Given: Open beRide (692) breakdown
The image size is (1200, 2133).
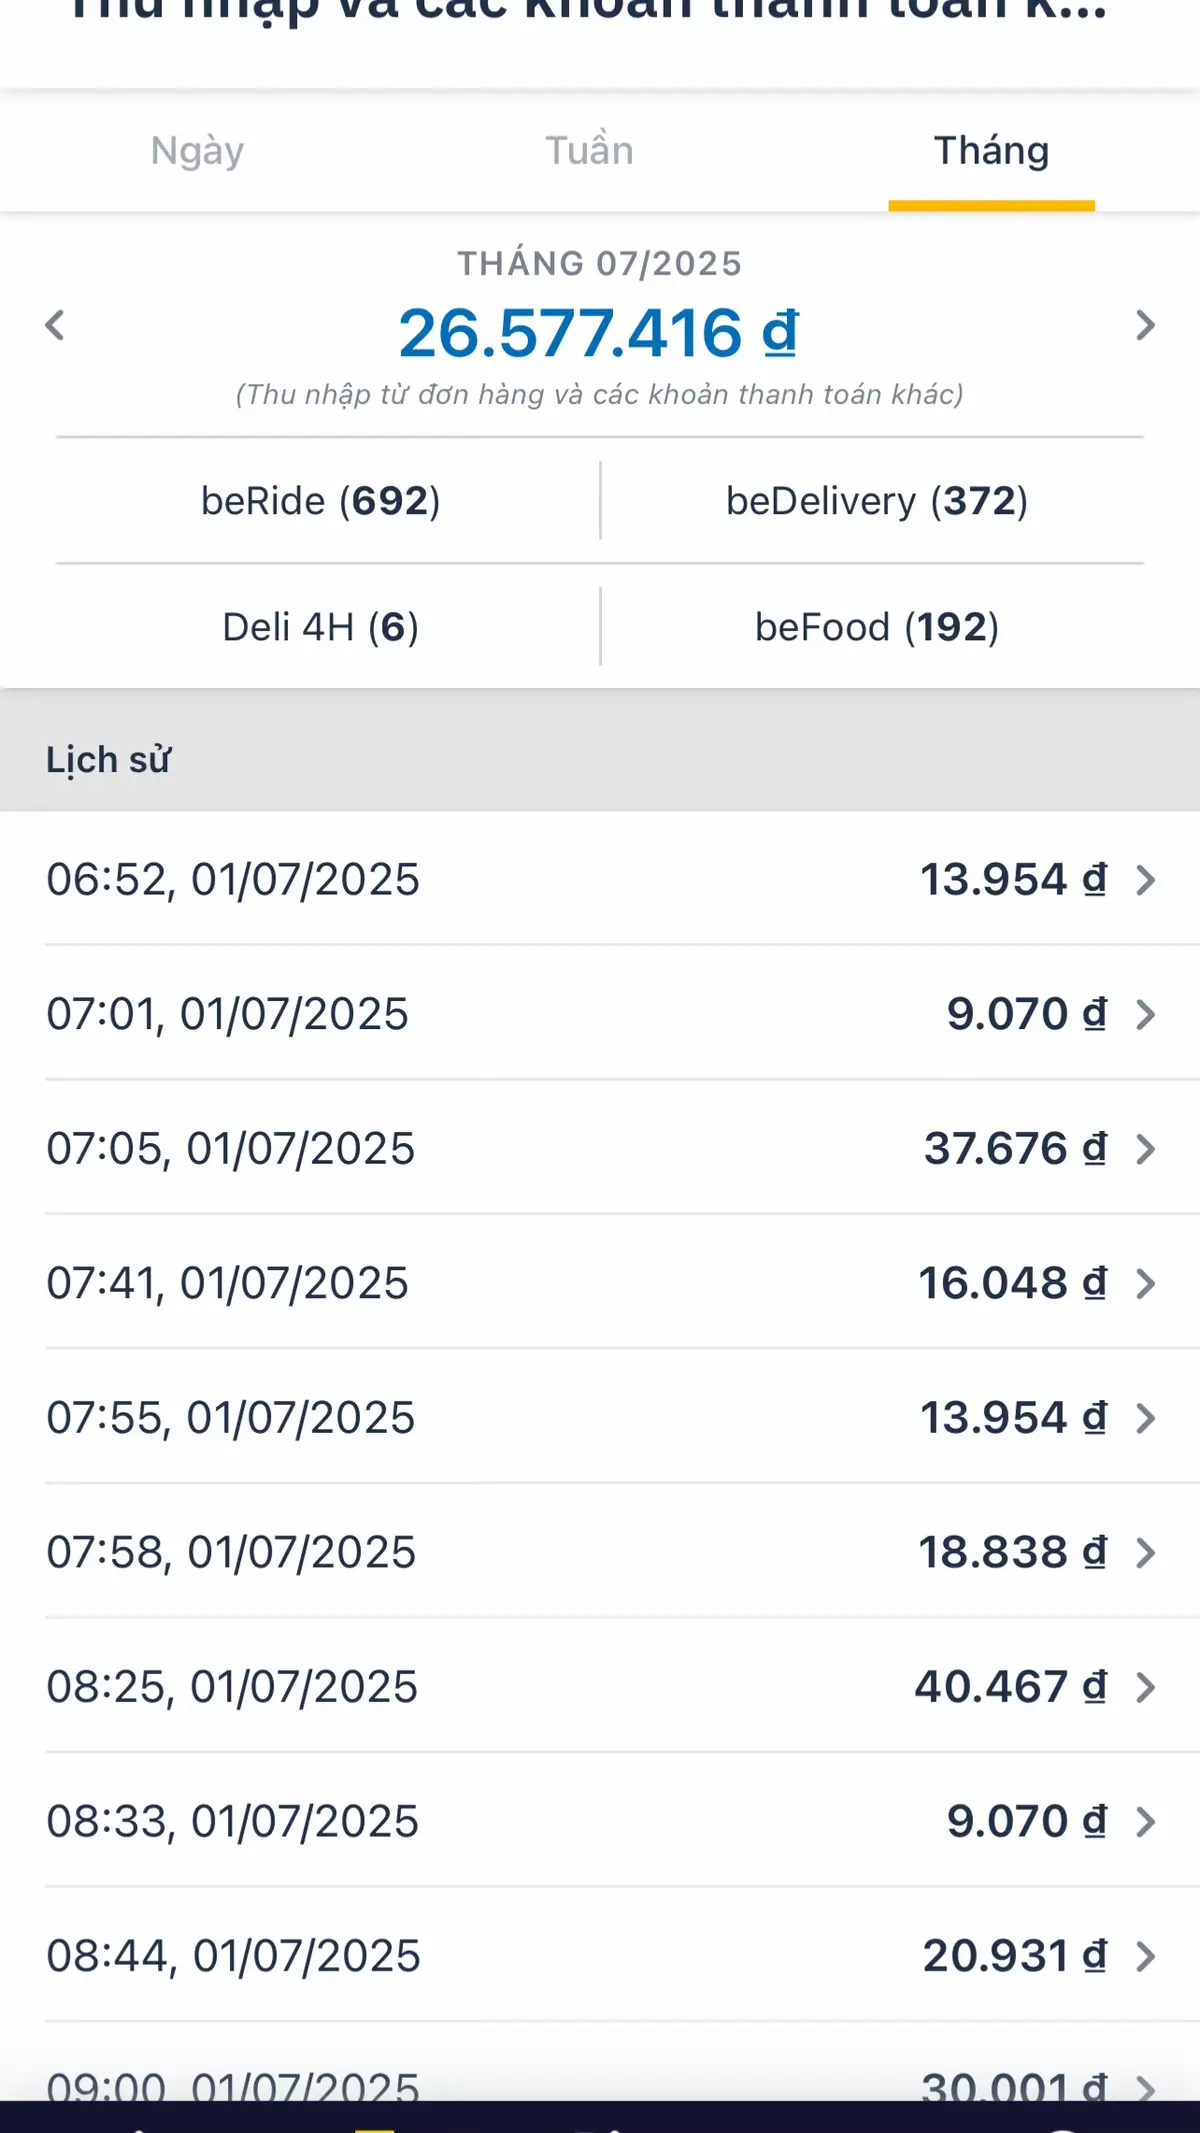Looking at the screenshot, I should [x=321, y=500].
